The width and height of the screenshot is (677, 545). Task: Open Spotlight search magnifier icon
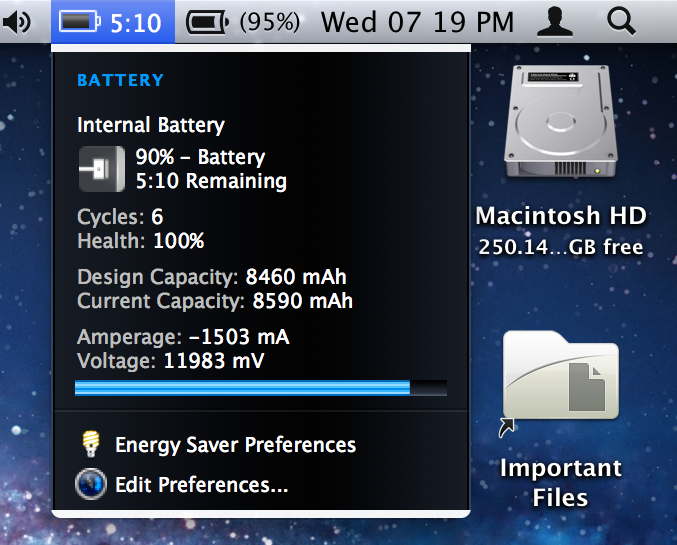click(x=621, y=22)
